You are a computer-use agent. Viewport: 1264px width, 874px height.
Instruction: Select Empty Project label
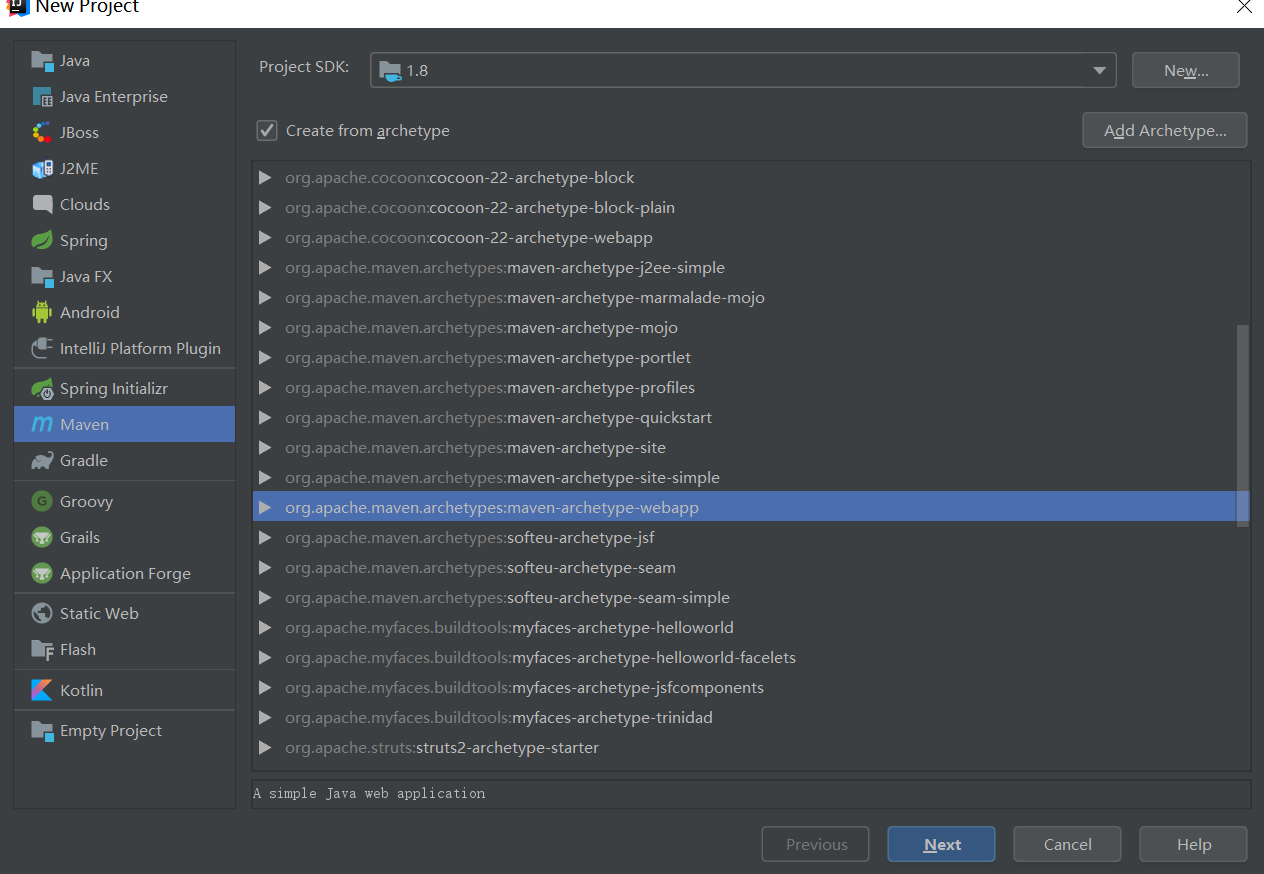pyautogui.click(x=111, y=730)
